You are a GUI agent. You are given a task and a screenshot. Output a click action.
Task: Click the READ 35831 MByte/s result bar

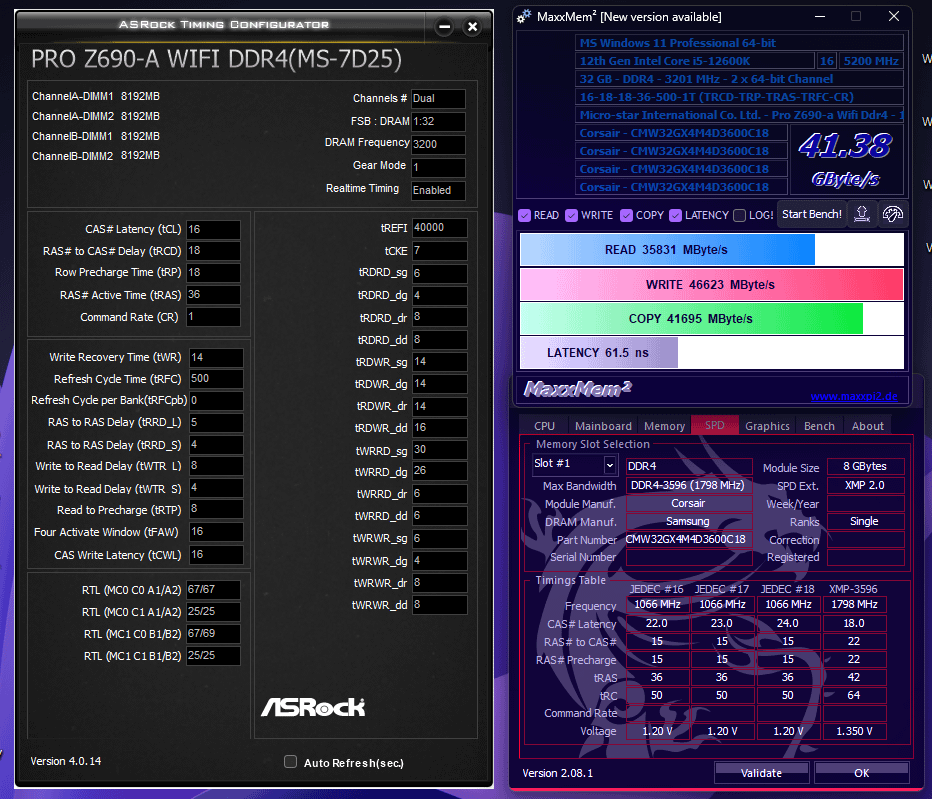point(712,250)
